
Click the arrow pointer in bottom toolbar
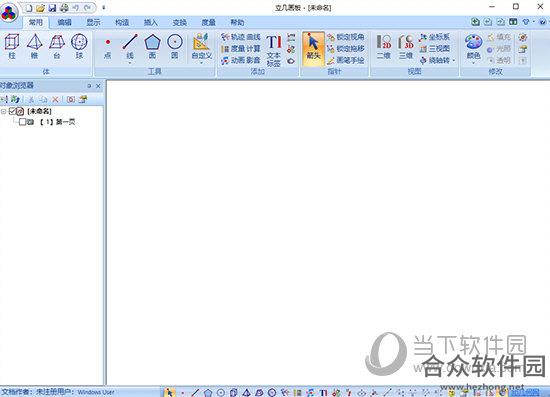point(169,392)
